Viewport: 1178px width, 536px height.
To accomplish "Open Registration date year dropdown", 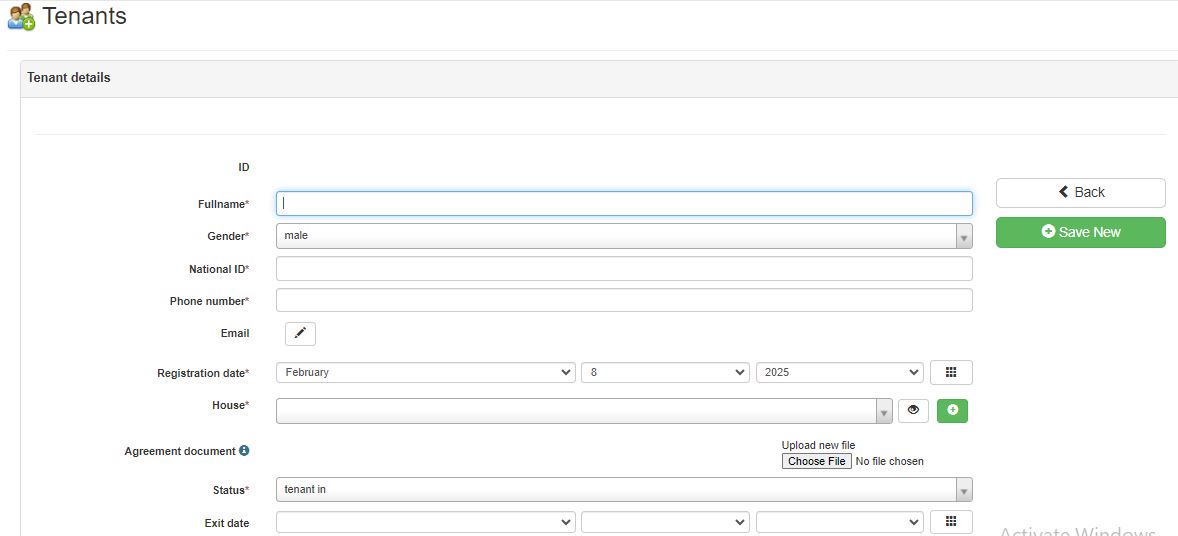I will (x=839, y=372).
